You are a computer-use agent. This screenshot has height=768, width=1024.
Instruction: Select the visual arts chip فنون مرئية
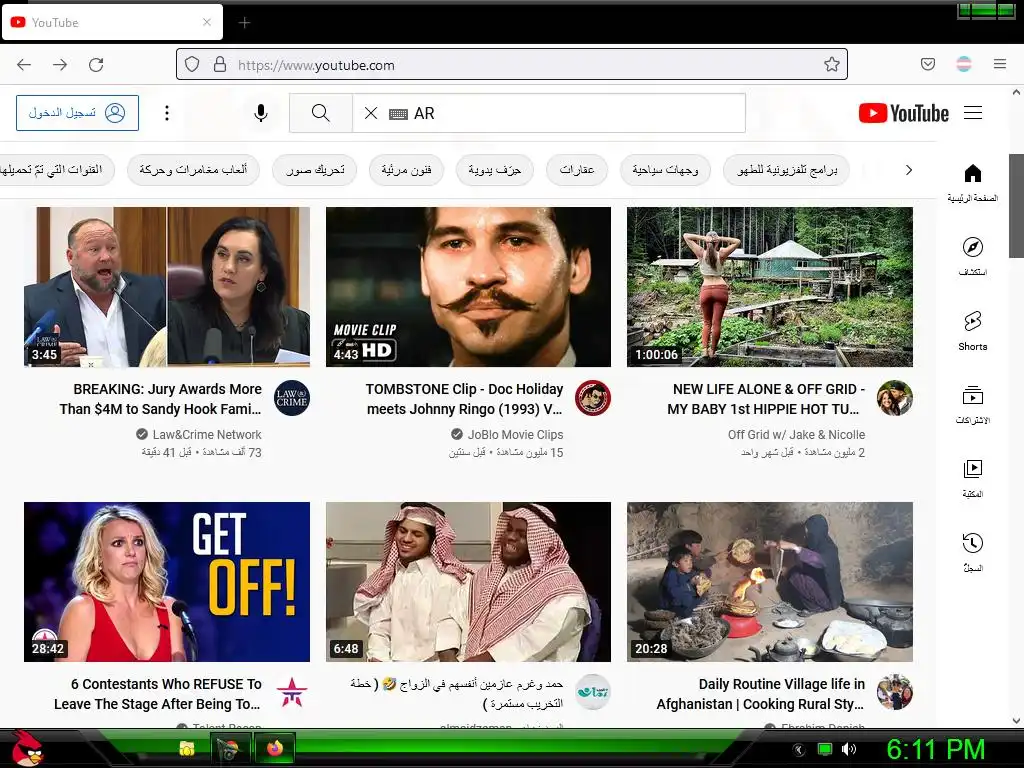pyautogui.click(x=406, y=170)
